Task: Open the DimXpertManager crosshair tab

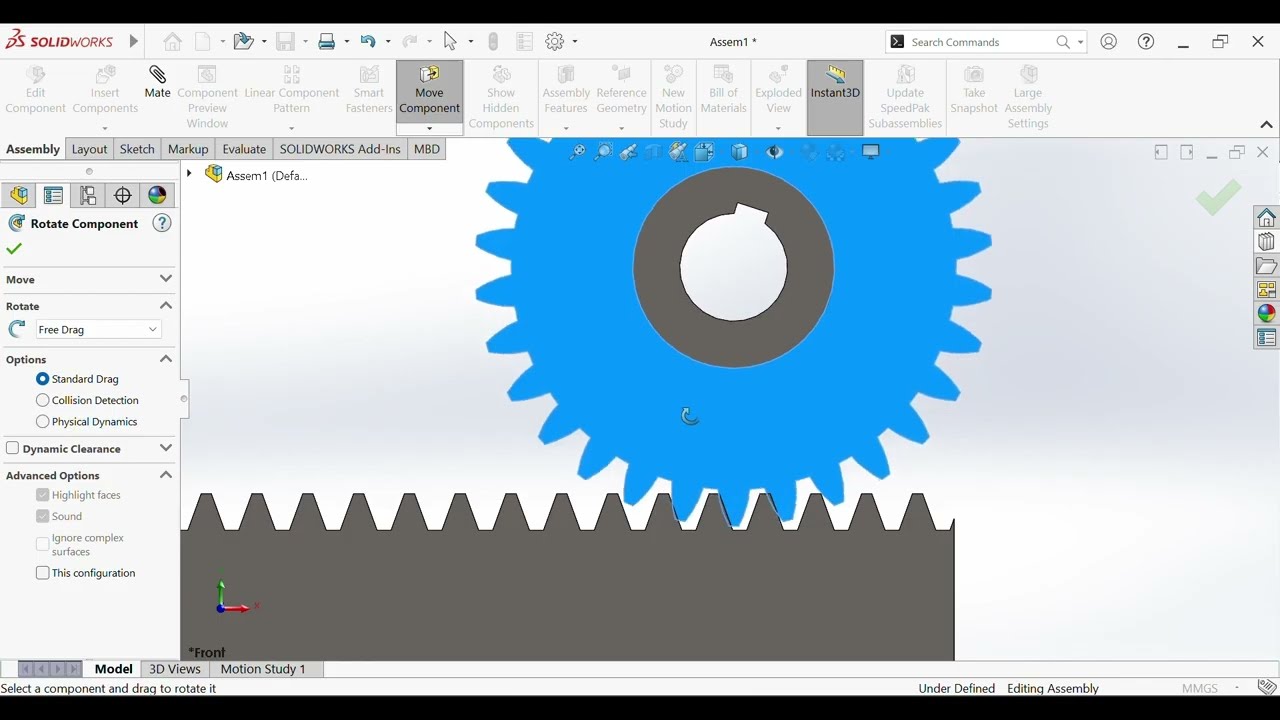Action: [123, 195]
